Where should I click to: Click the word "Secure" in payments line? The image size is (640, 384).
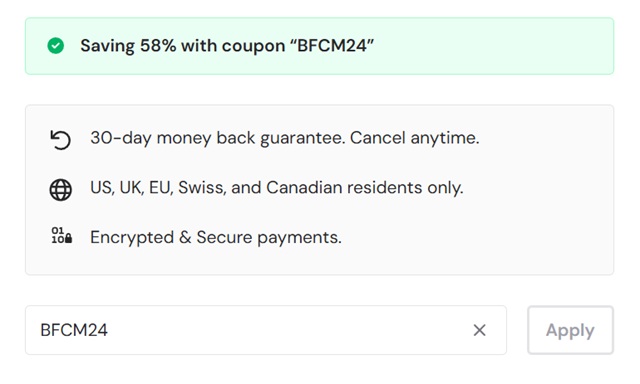224,238
